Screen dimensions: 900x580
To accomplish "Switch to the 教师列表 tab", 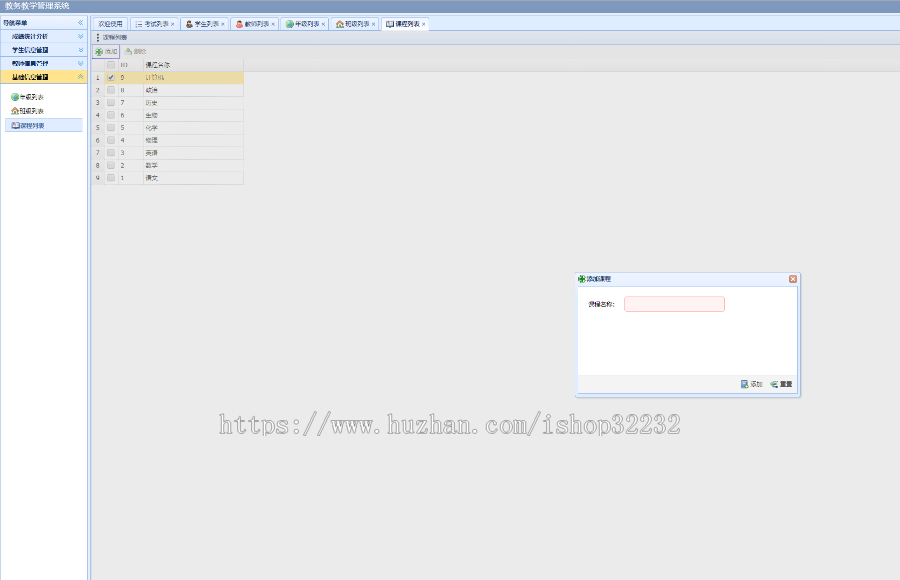I will [x=255, y=24].
